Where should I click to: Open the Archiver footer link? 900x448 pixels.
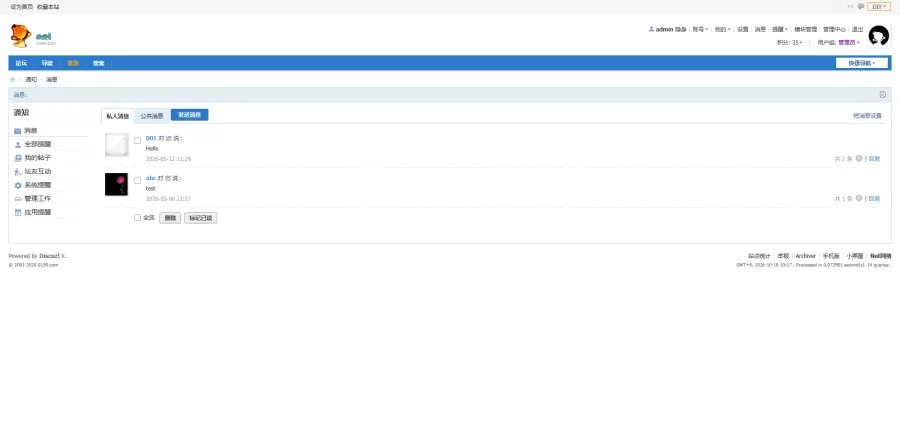805,256
